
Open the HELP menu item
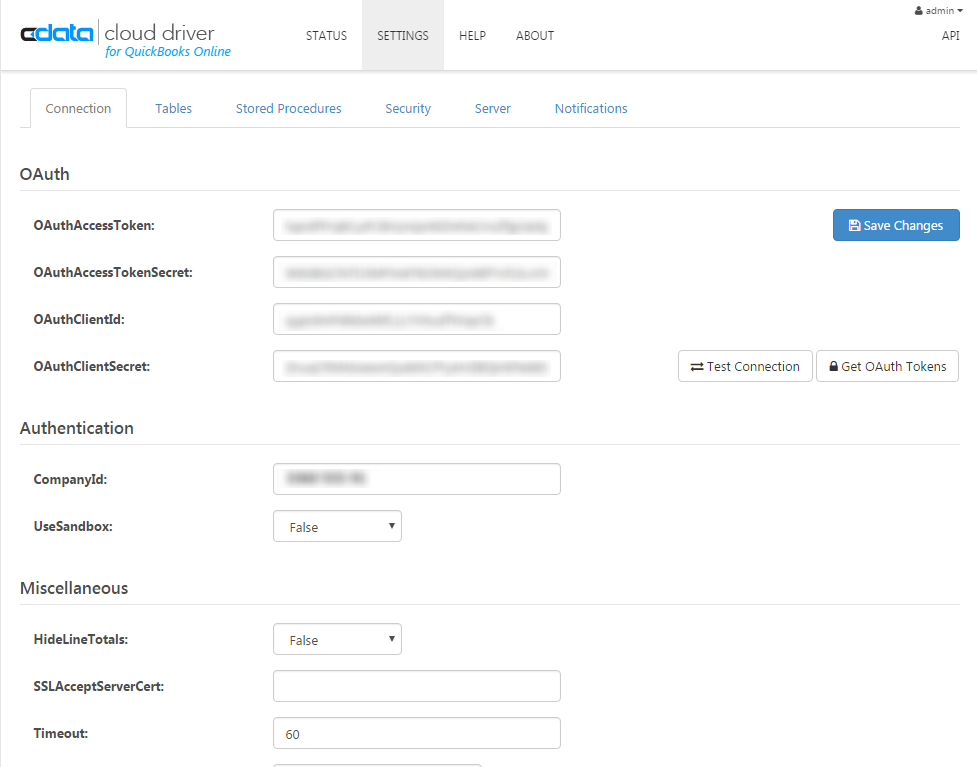[x=472, y=36]
